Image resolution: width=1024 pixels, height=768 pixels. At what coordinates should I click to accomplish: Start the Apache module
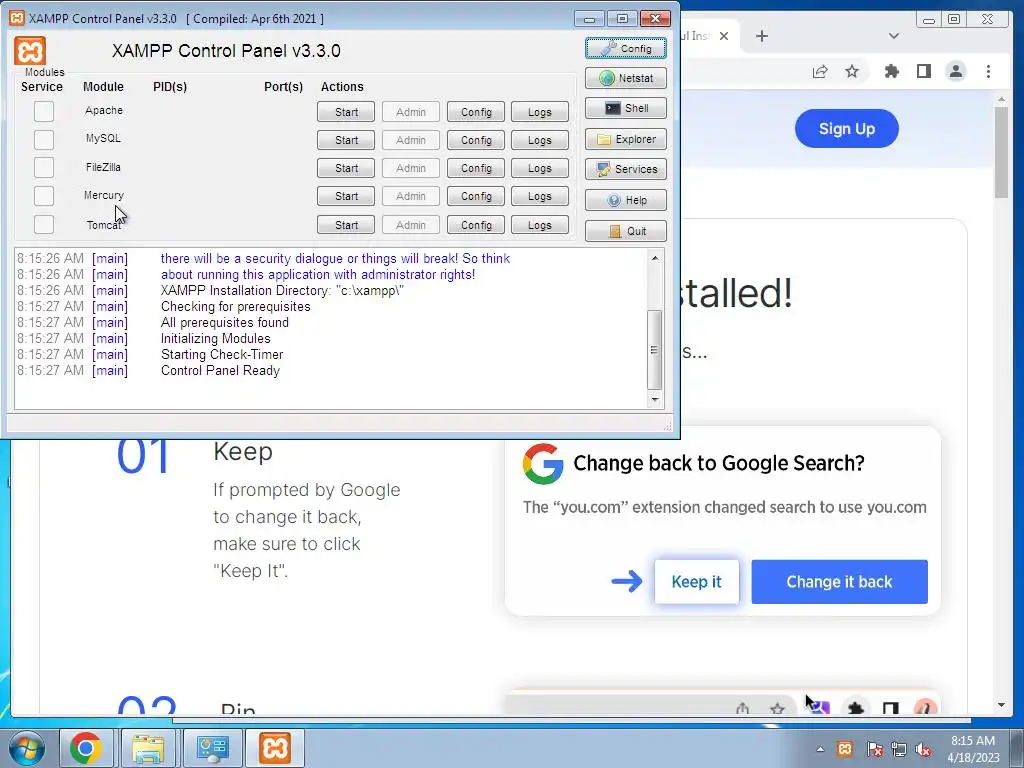tap(346, 112)
